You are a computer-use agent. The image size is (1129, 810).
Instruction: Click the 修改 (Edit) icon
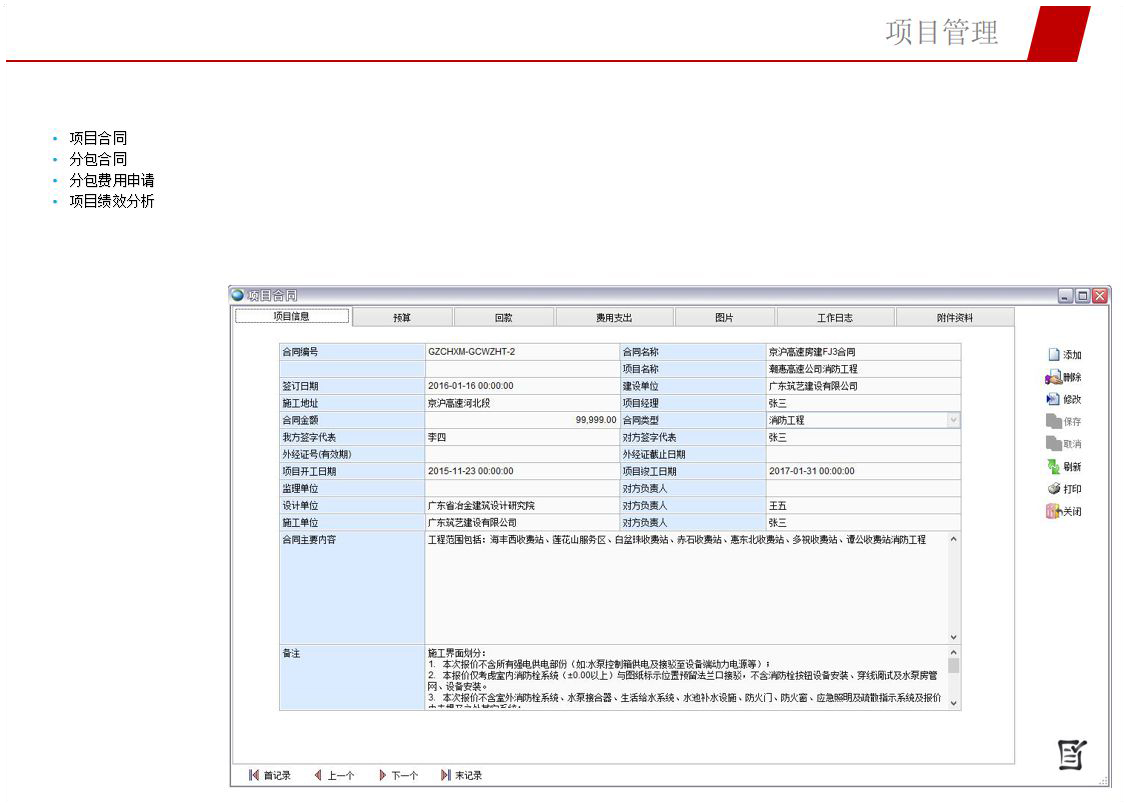[x=1053, y=400]
